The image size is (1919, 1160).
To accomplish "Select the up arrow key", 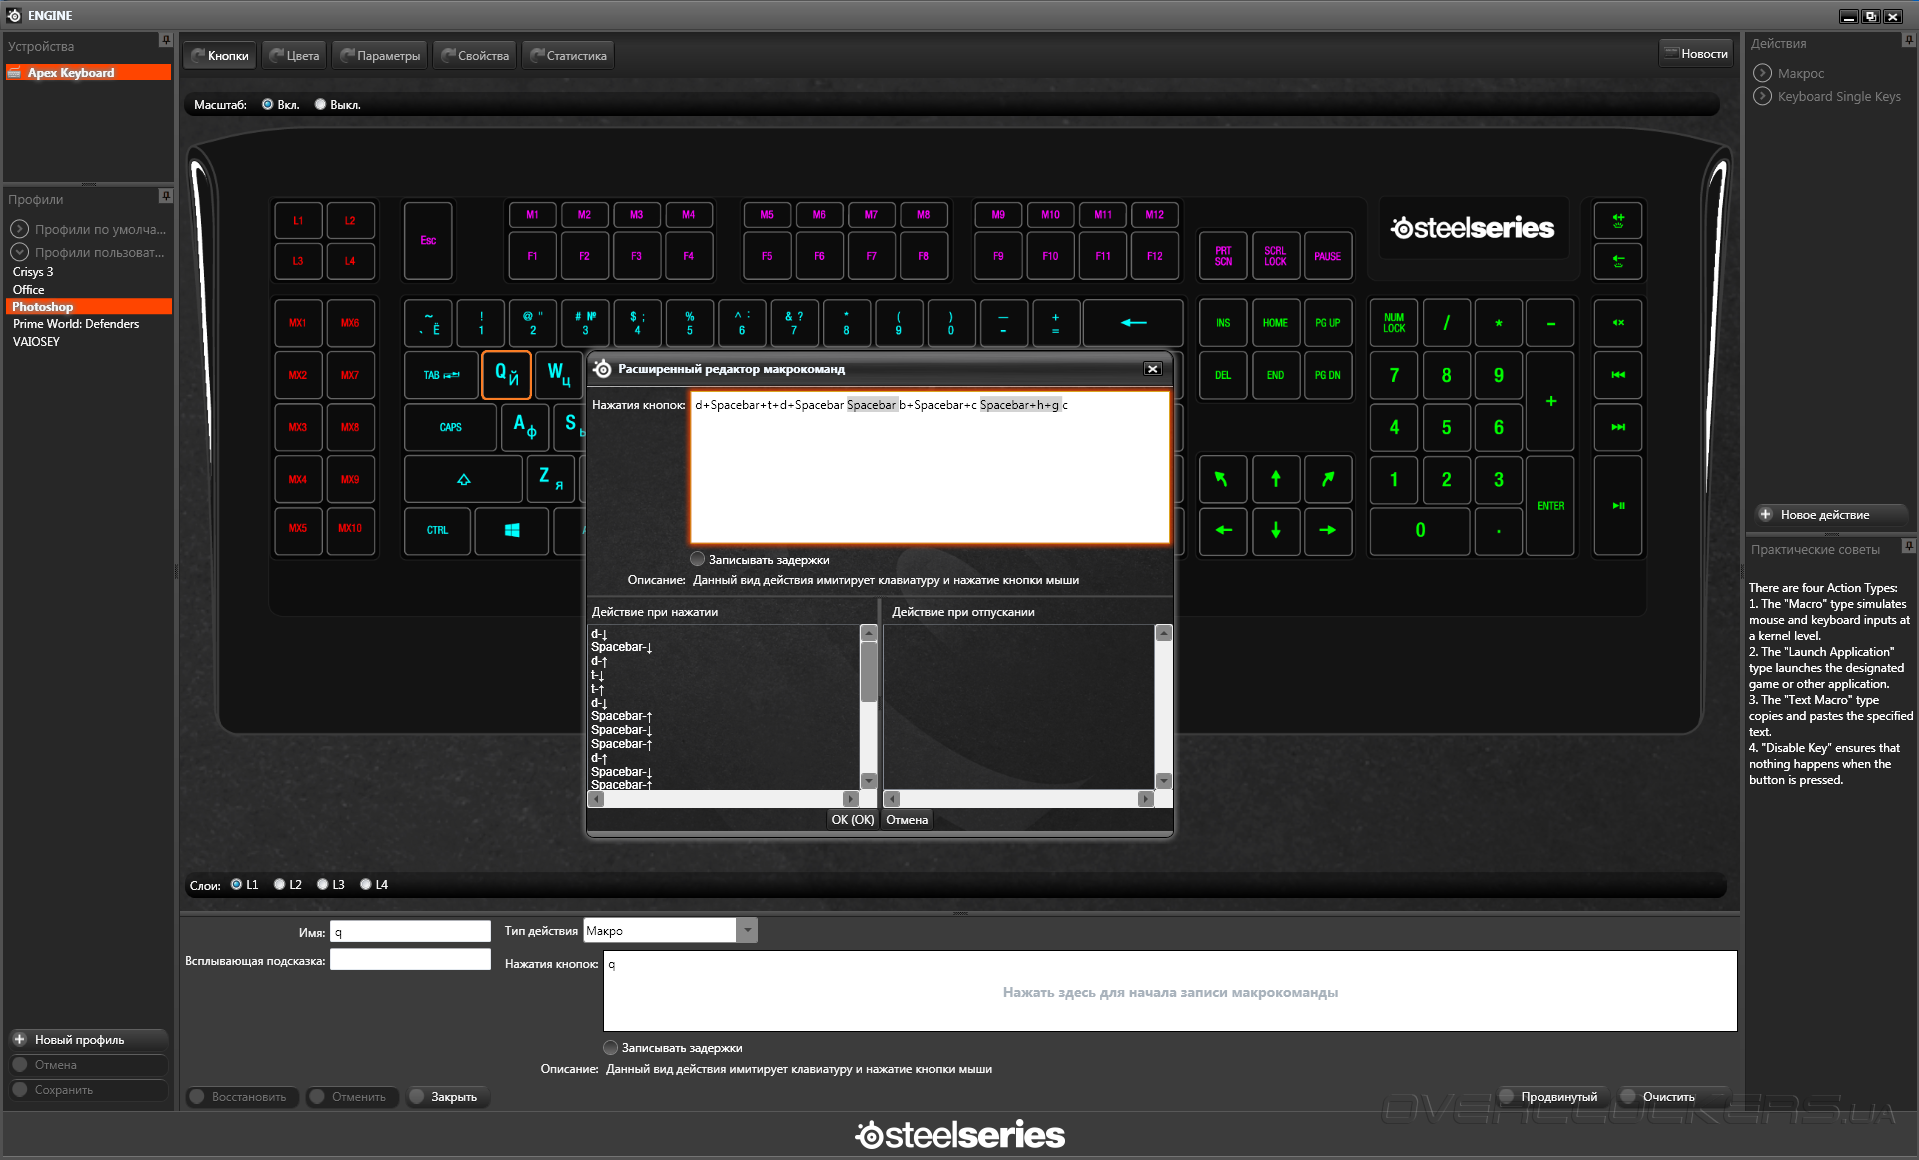I will (x=1275, y=479).
